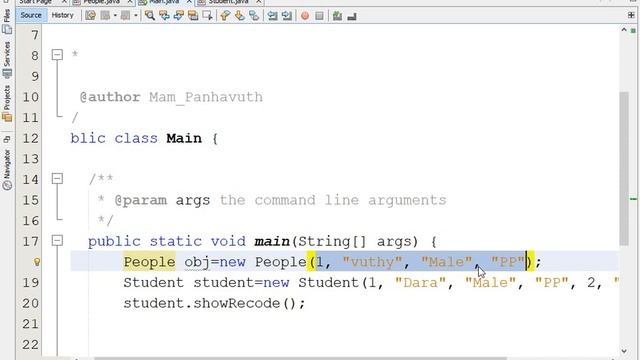Switch to Source view
The image size is (640, 360).
31,16
